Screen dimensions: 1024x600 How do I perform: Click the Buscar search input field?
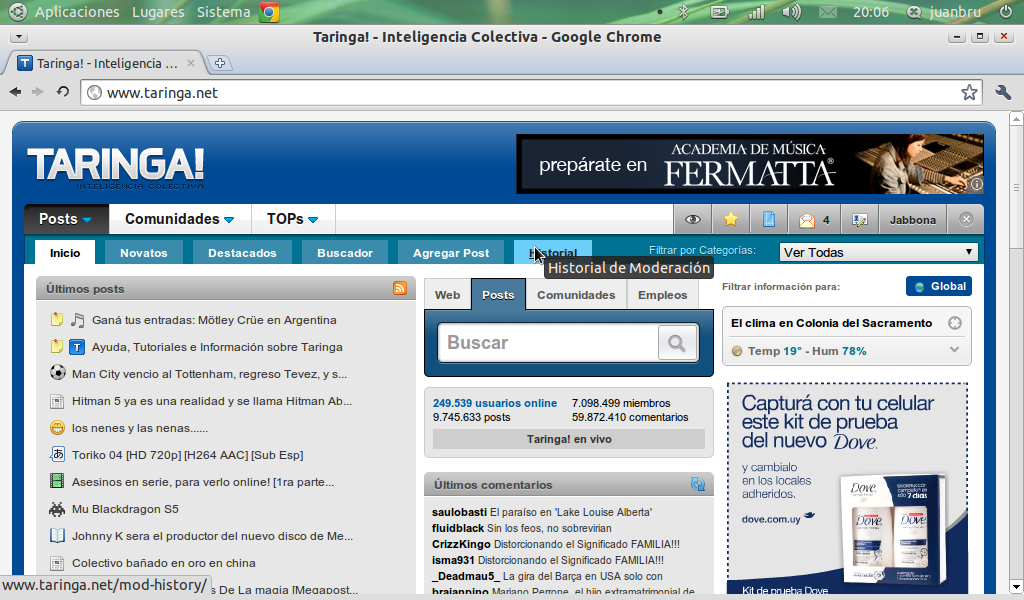[x=548, y=343]
